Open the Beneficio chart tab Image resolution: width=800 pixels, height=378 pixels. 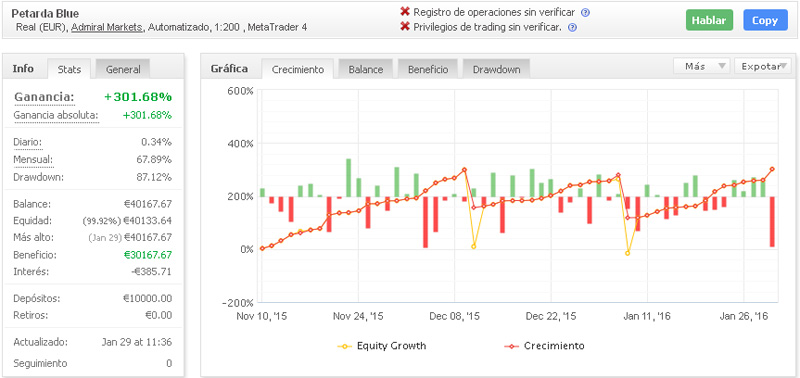click(x=428, y=69)
